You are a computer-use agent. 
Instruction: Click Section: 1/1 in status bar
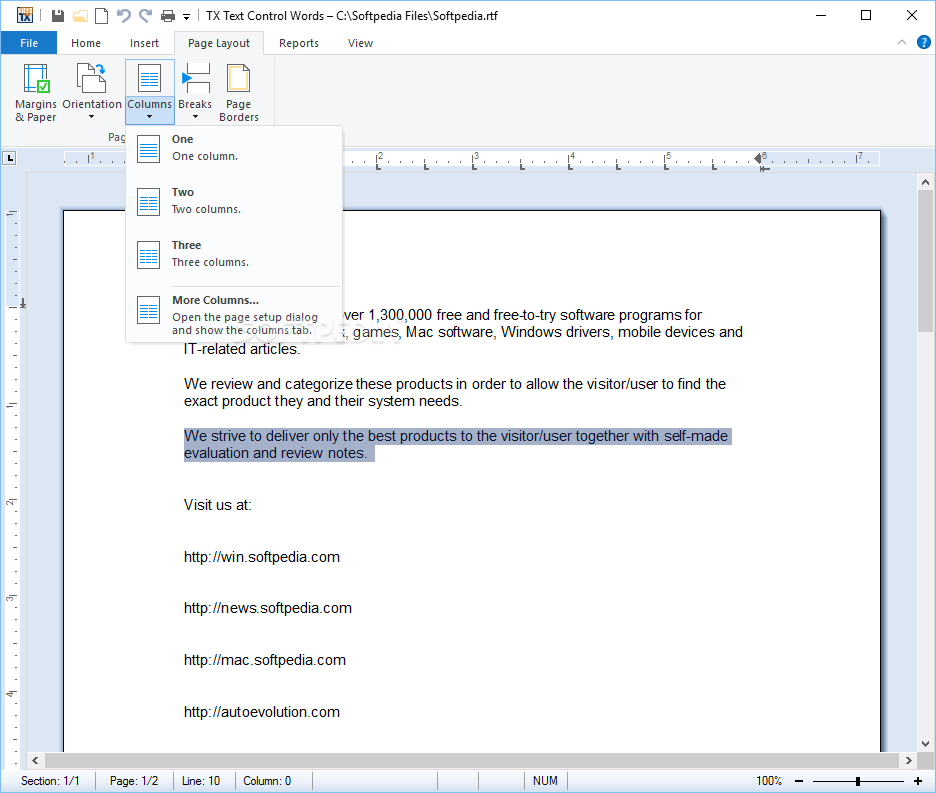pos(50,781)
